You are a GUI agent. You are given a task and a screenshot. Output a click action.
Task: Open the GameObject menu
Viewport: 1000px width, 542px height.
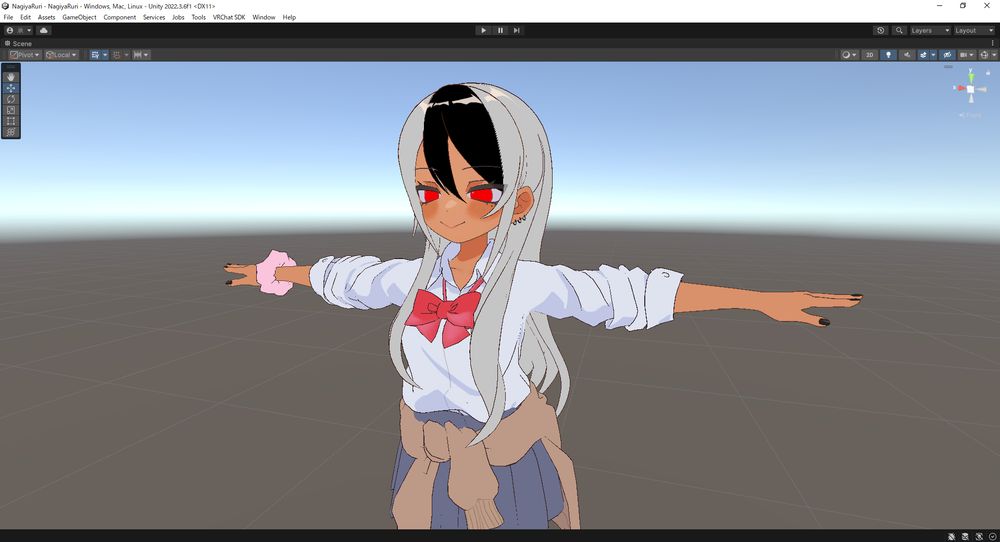coord(79,17)
